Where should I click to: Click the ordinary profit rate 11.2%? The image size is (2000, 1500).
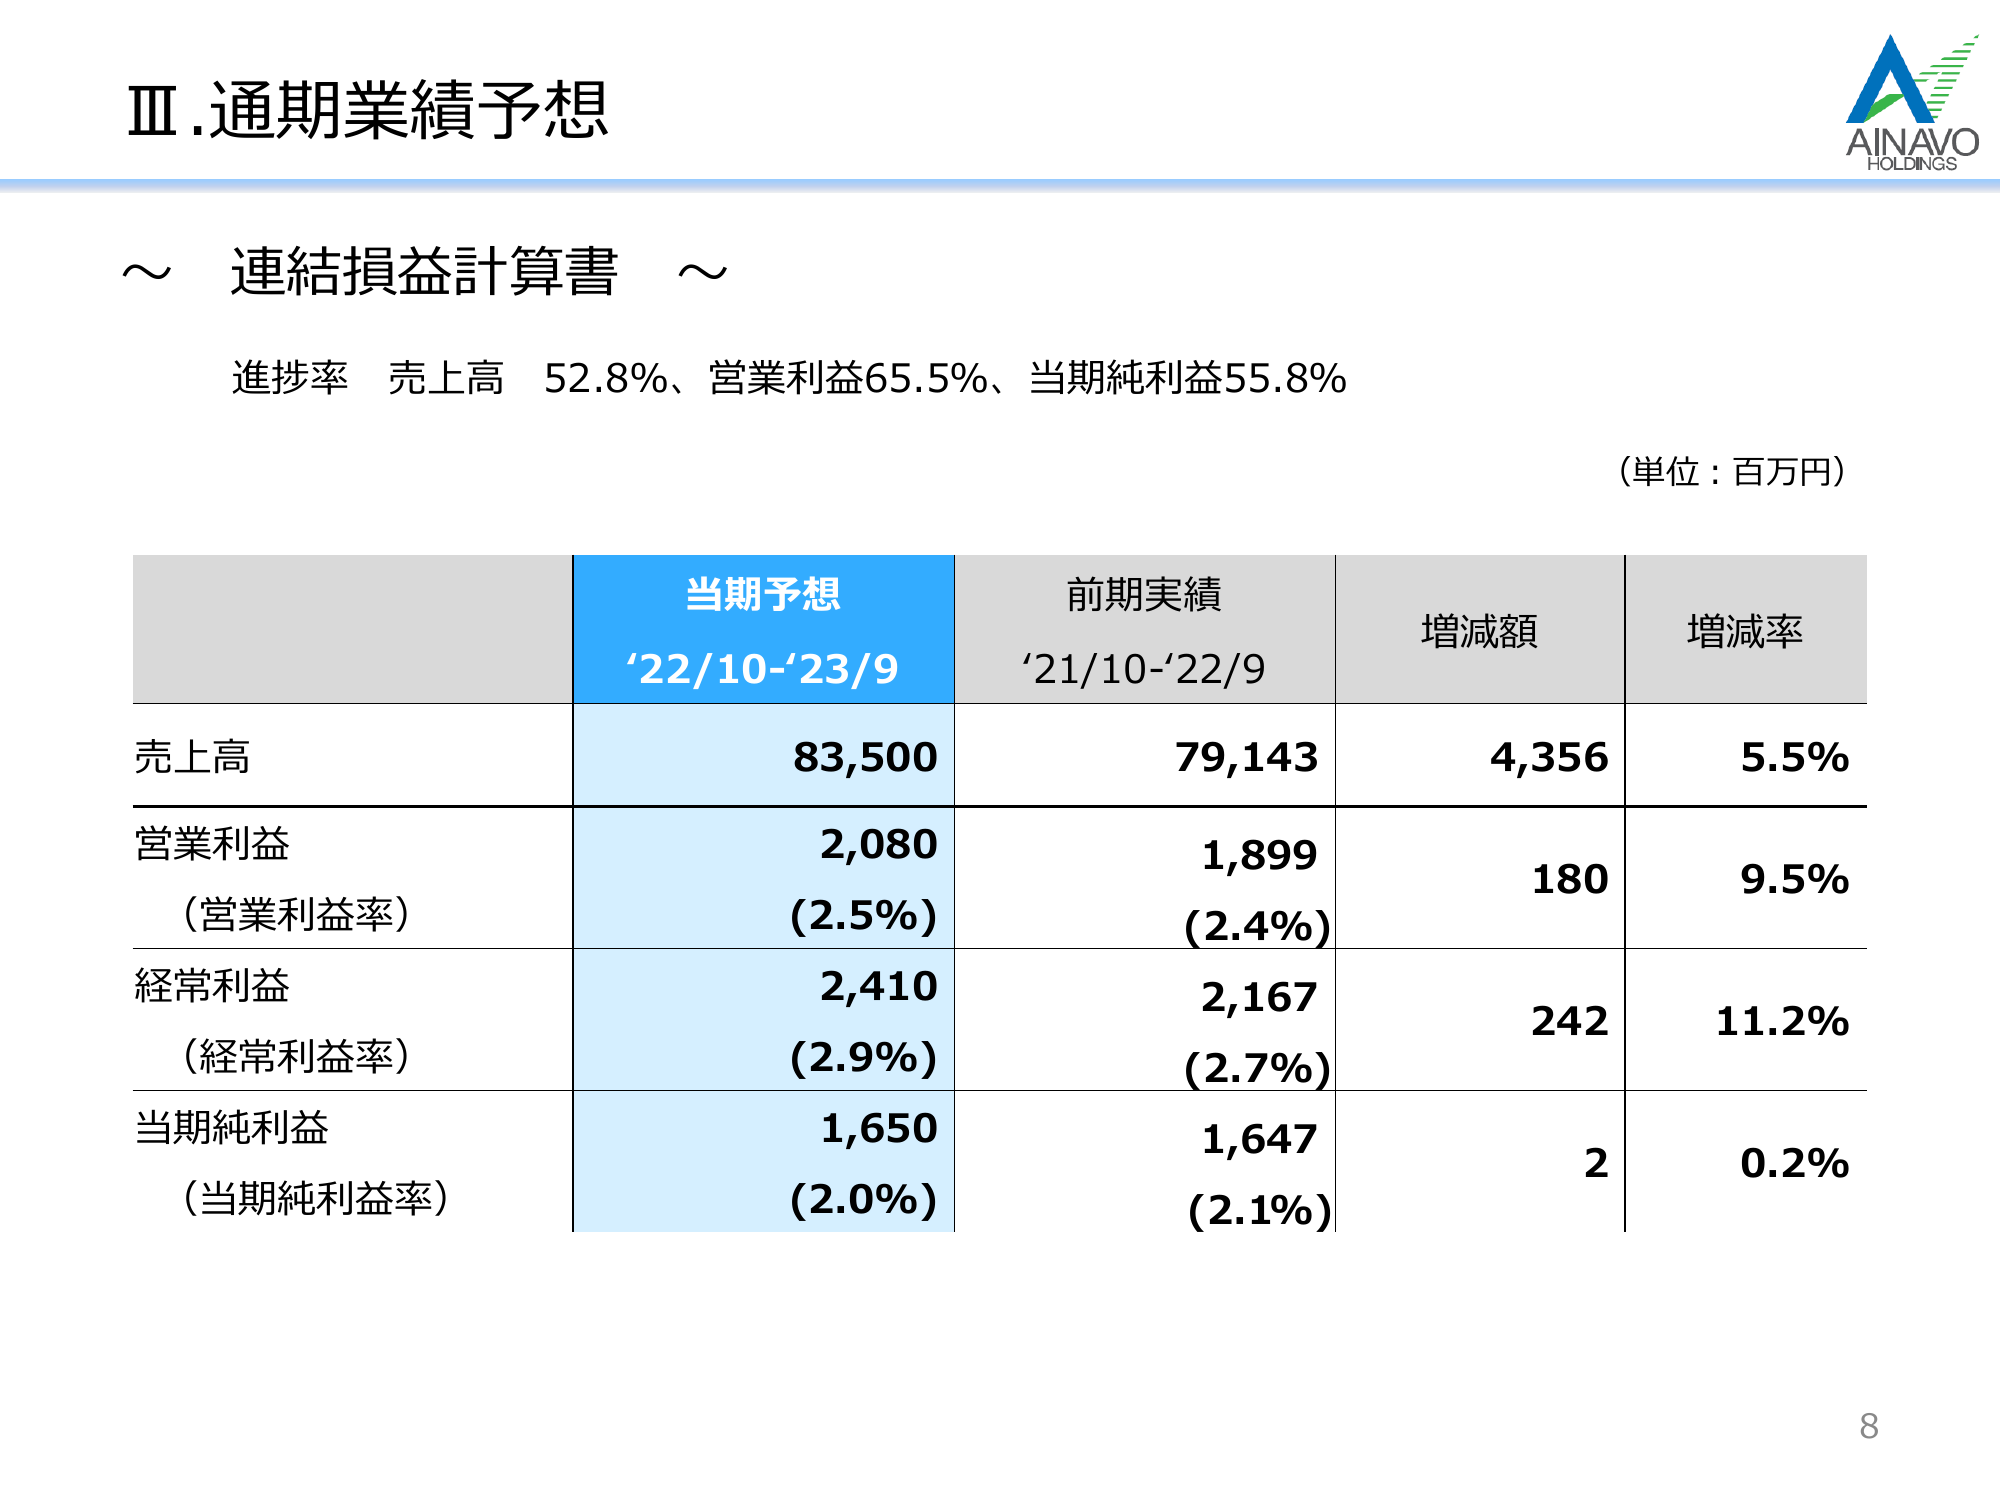[1782, 1021]
